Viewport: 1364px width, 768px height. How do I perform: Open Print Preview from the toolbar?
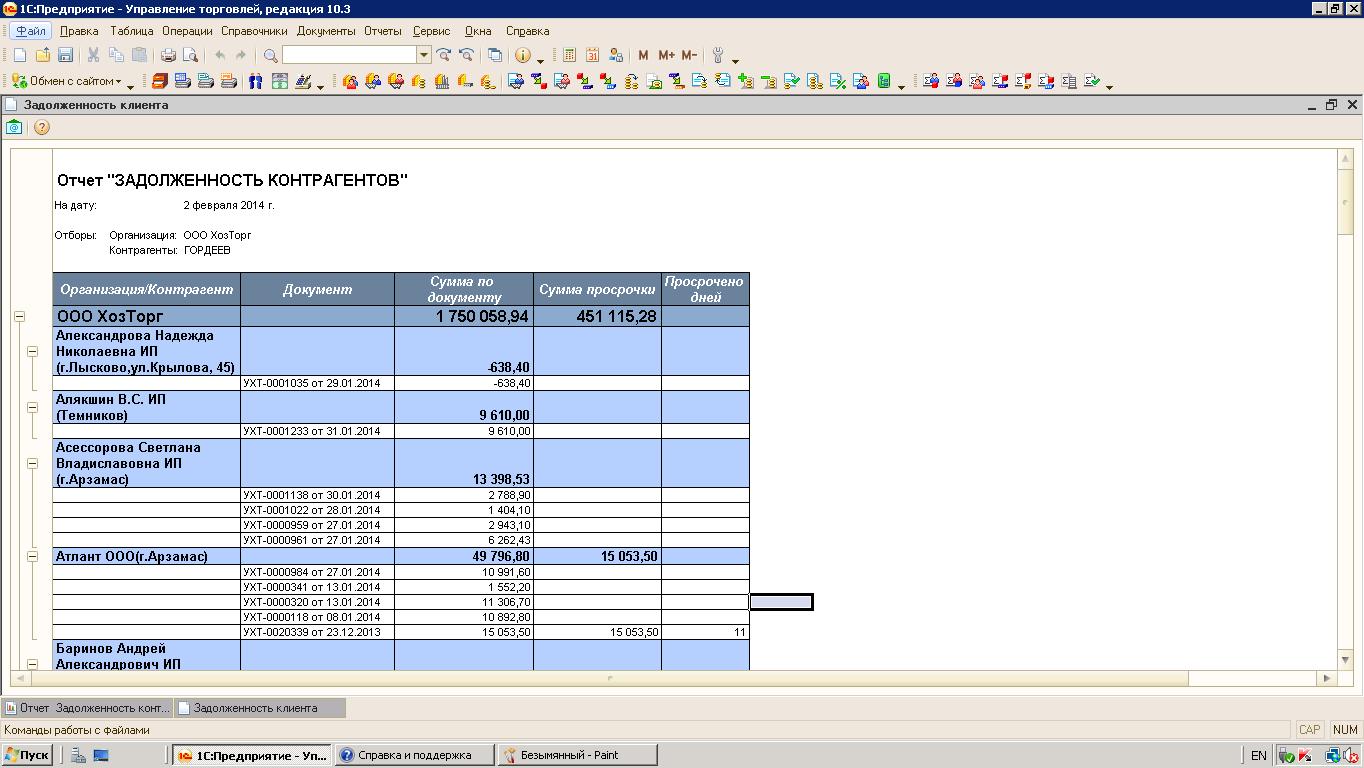point(191,56)
